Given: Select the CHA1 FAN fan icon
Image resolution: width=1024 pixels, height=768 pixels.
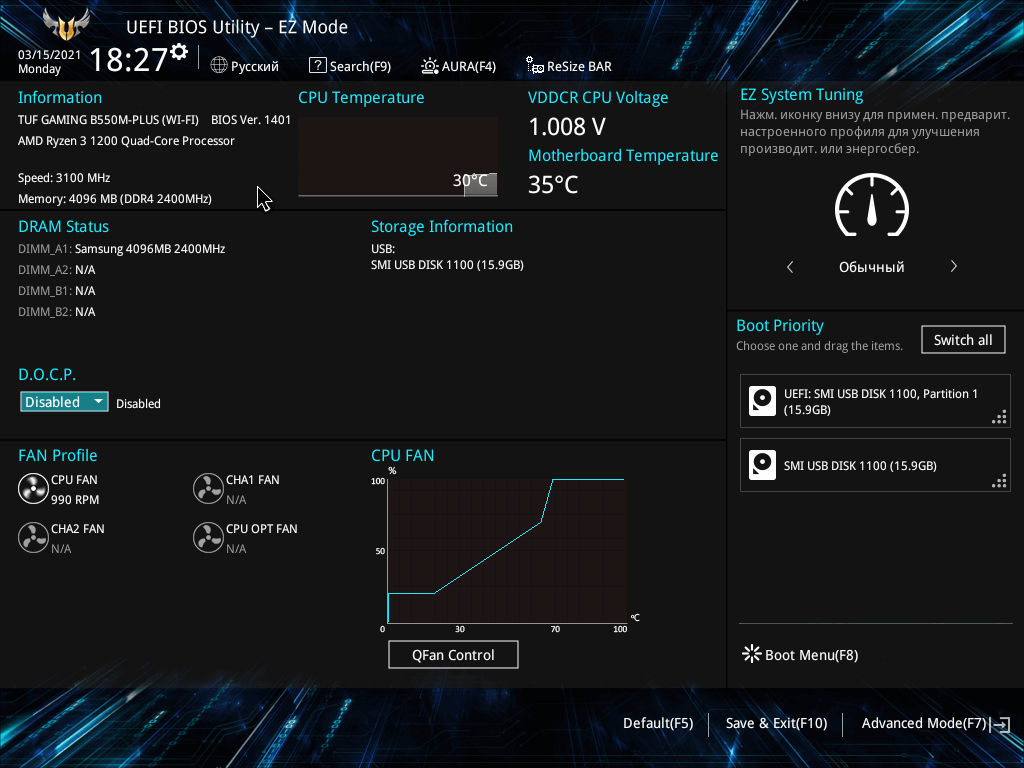Looking at the screenshot, I should pyautogui.click(x=208, y=489).
